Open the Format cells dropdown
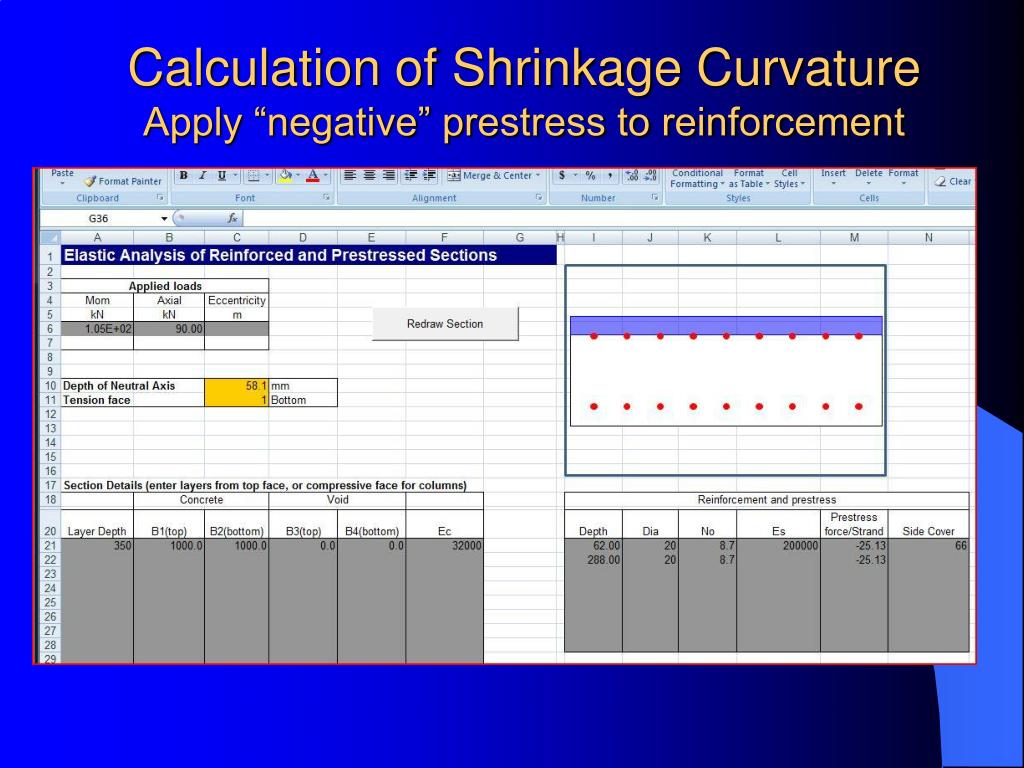Screen dimensions: 1024x768 (x=903, y=177)
